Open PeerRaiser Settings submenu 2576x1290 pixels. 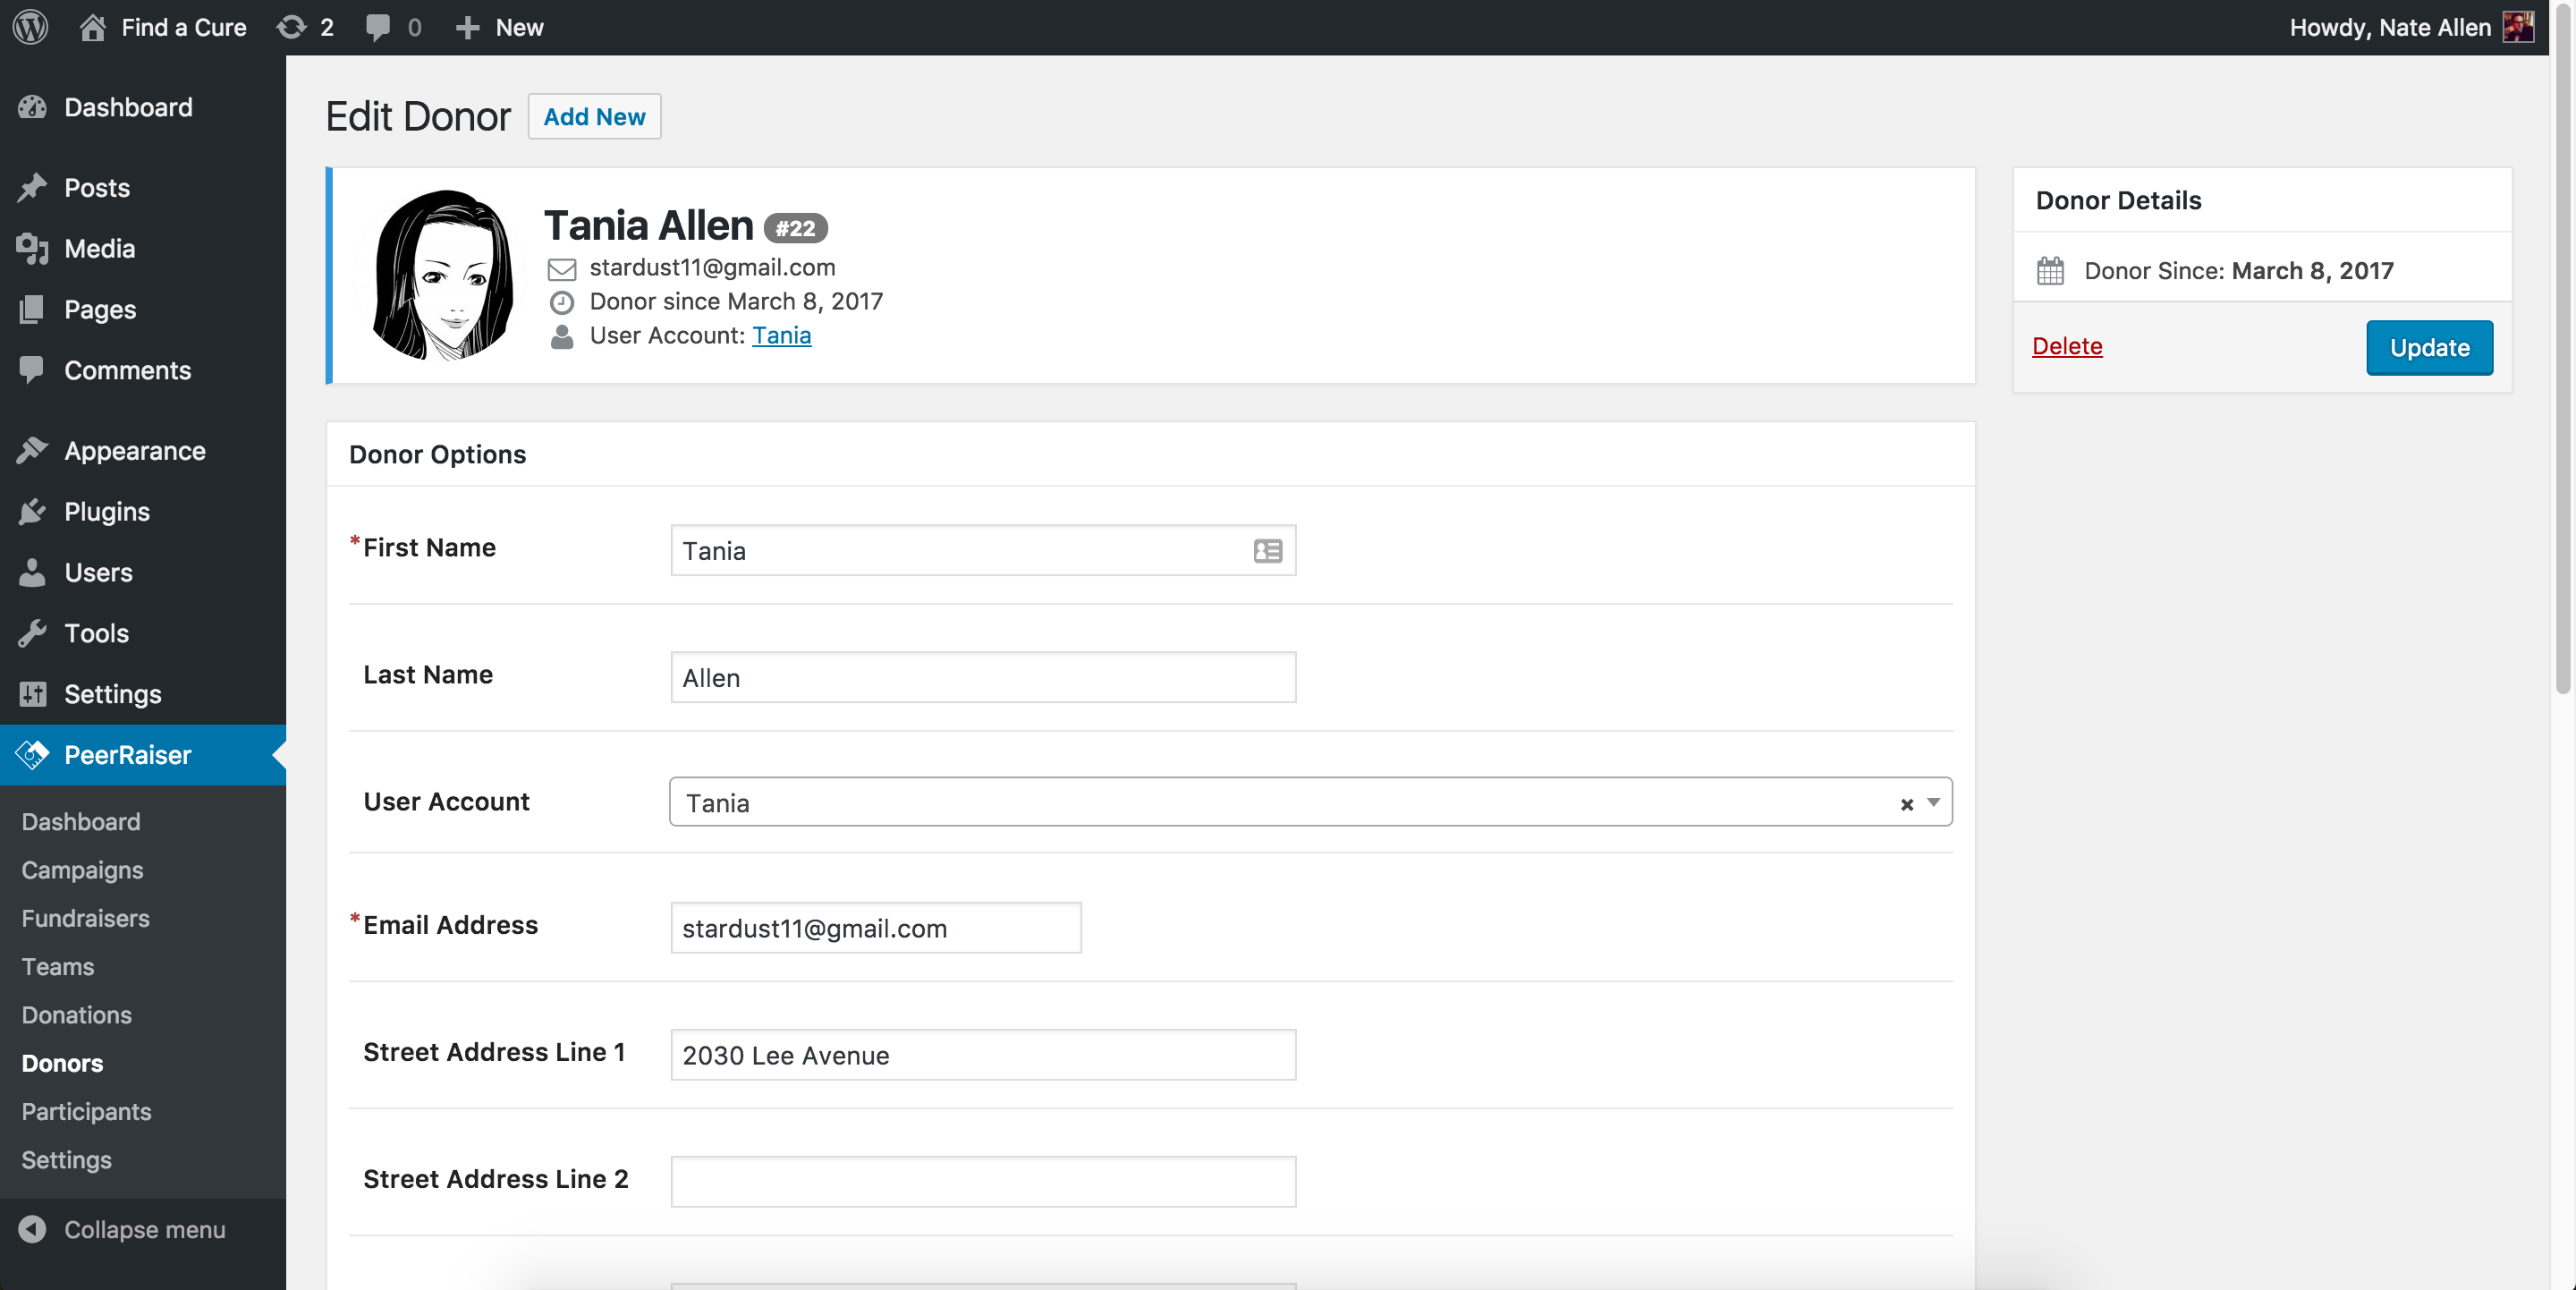click(66, 1159)
